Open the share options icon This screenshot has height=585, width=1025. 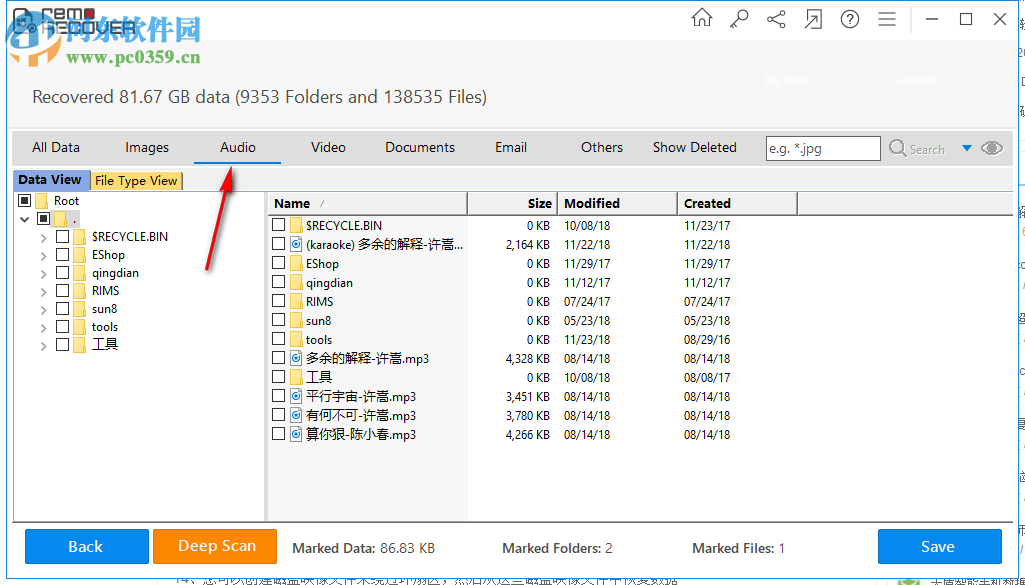tap(776, 17)
